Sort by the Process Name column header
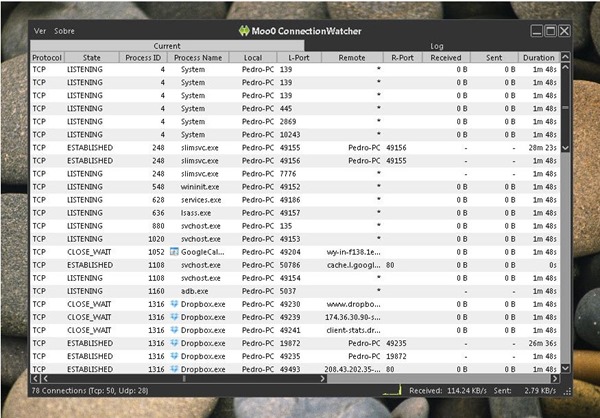The height and width of the screenshot is (418, 600). coord(198,57)
